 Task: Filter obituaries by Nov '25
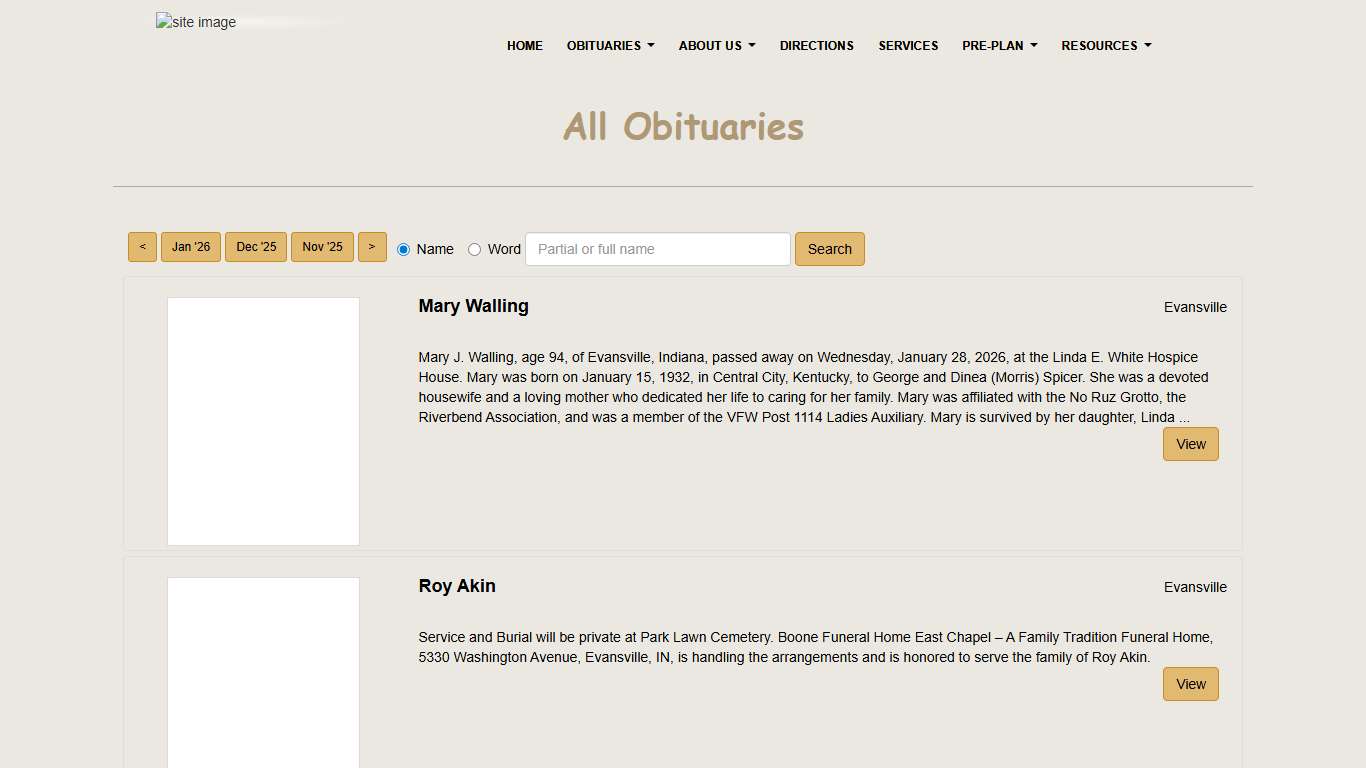322,246
